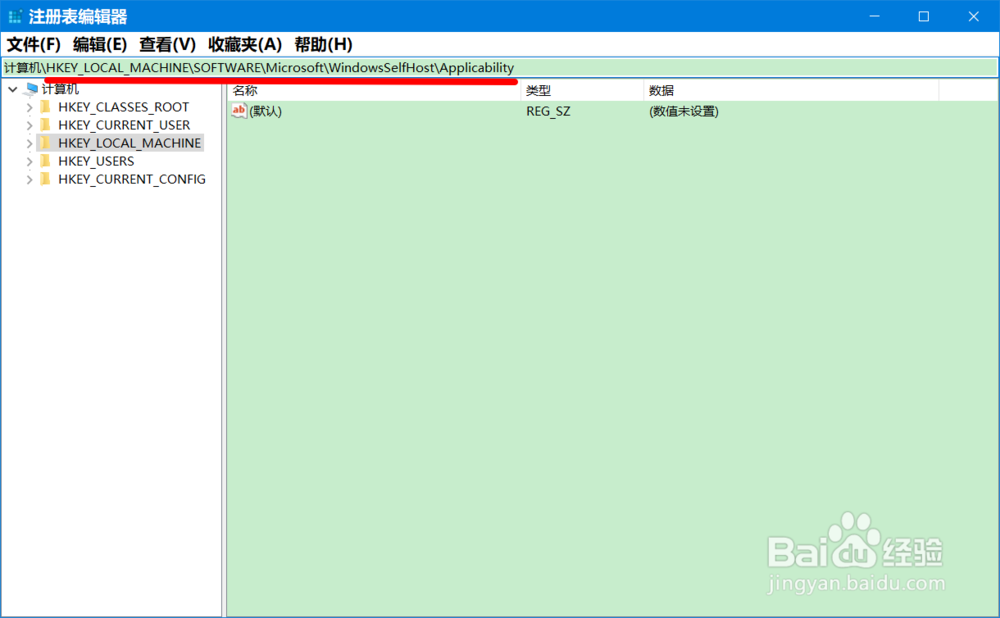Screen dimensions: 1000x618
Task: Expand HKEY_USERS chevron
Action: tap(29, 161)
